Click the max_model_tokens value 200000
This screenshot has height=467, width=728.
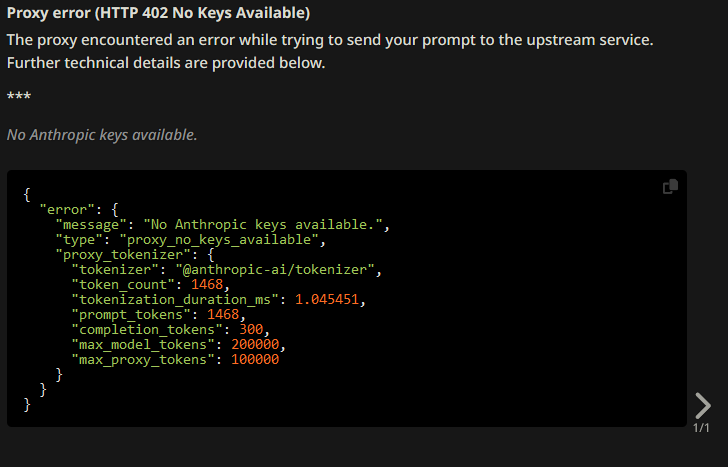pos(255,344)
